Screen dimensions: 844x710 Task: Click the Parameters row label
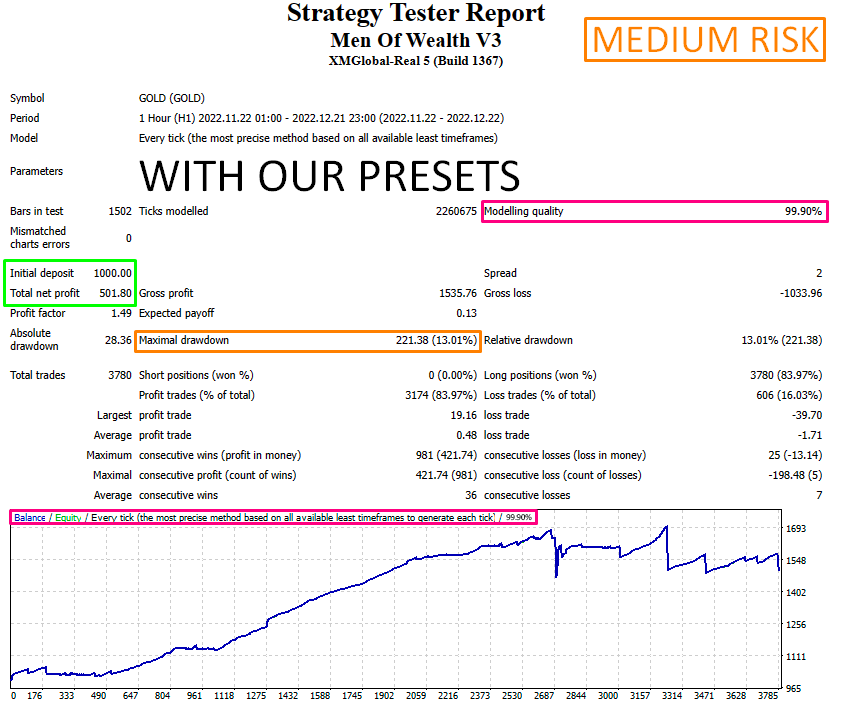[36, 171]
